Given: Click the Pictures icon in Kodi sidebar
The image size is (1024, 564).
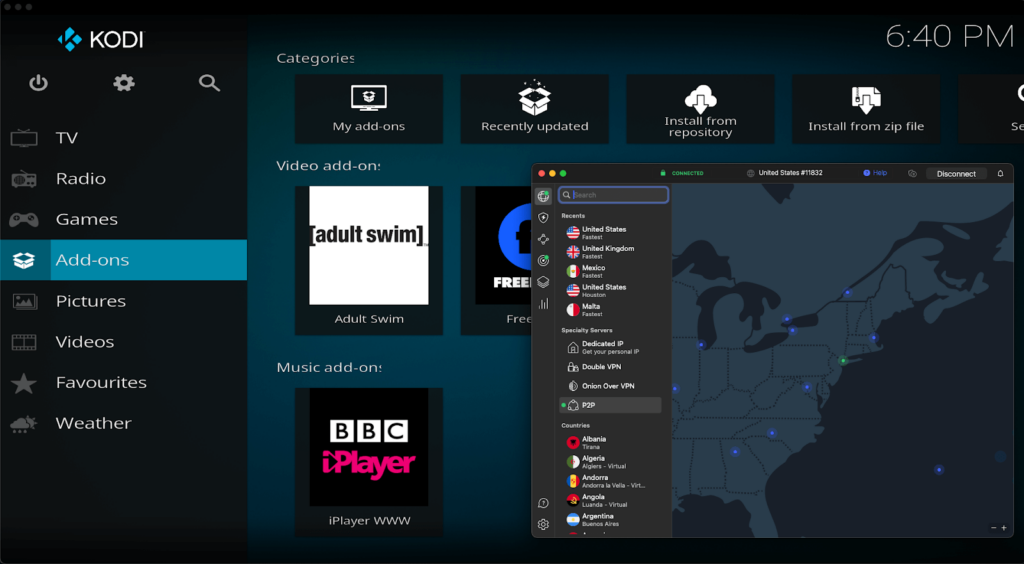Looking at the screenshot, I should (x=24, y=301).
